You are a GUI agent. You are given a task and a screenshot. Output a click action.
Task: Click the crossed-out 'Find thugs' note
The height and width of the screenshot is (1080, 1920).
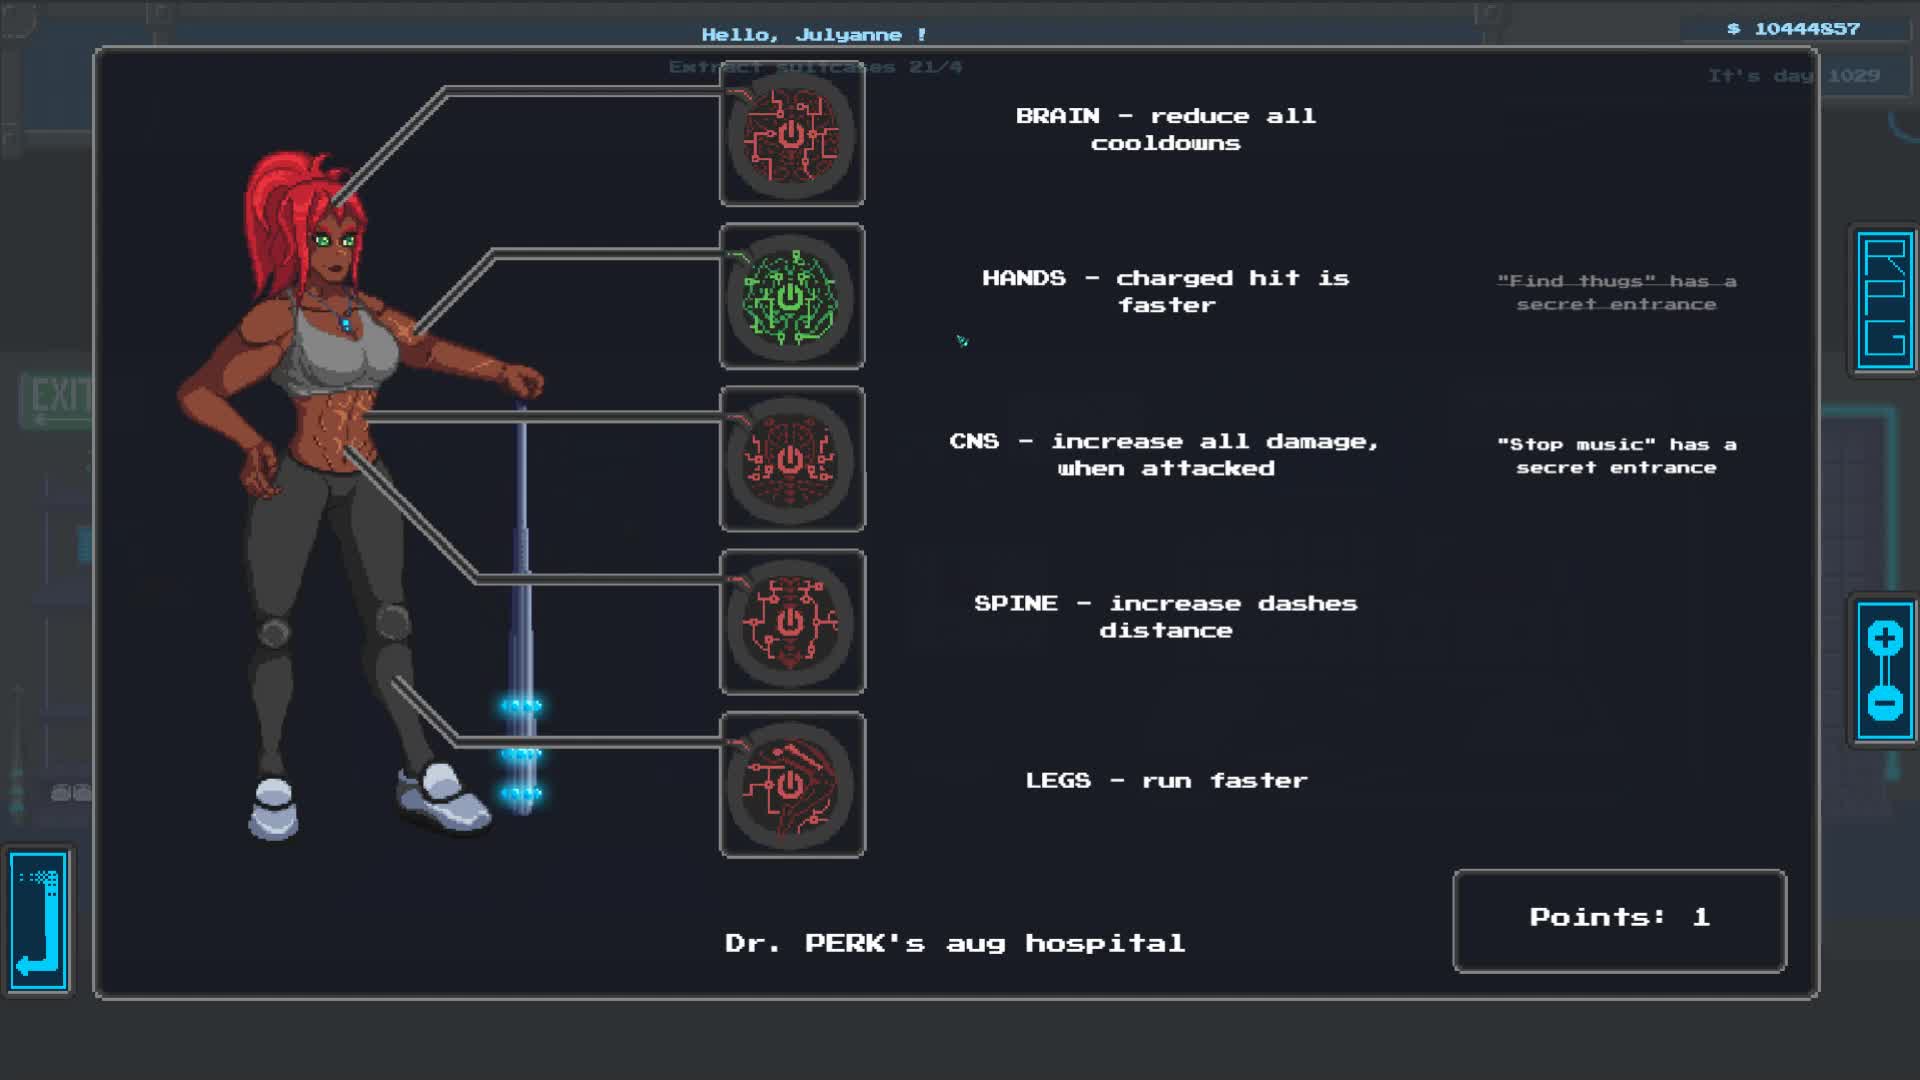(1614, 293)
